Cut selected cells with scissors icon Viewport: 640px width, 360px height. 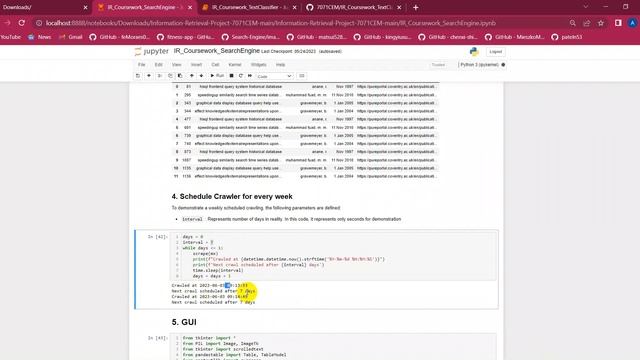click(160, 76)
